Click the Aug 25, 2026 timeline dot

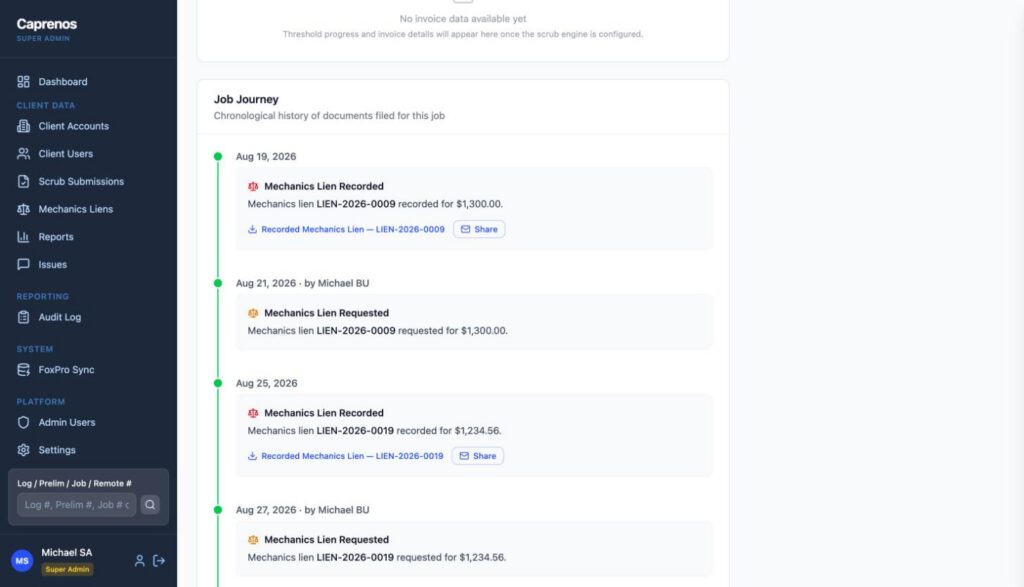point(218,383)
